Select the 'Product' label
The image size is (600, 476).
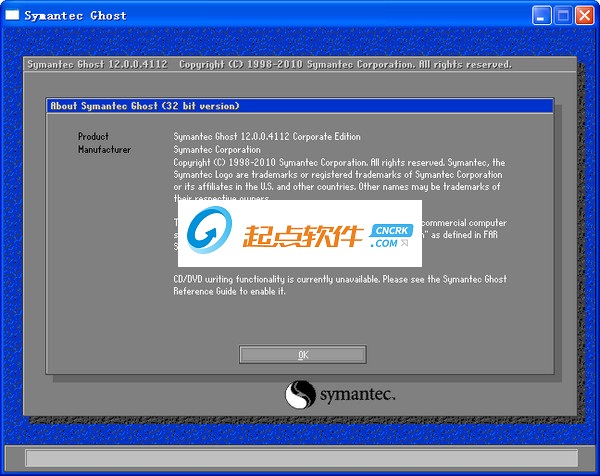93,136
